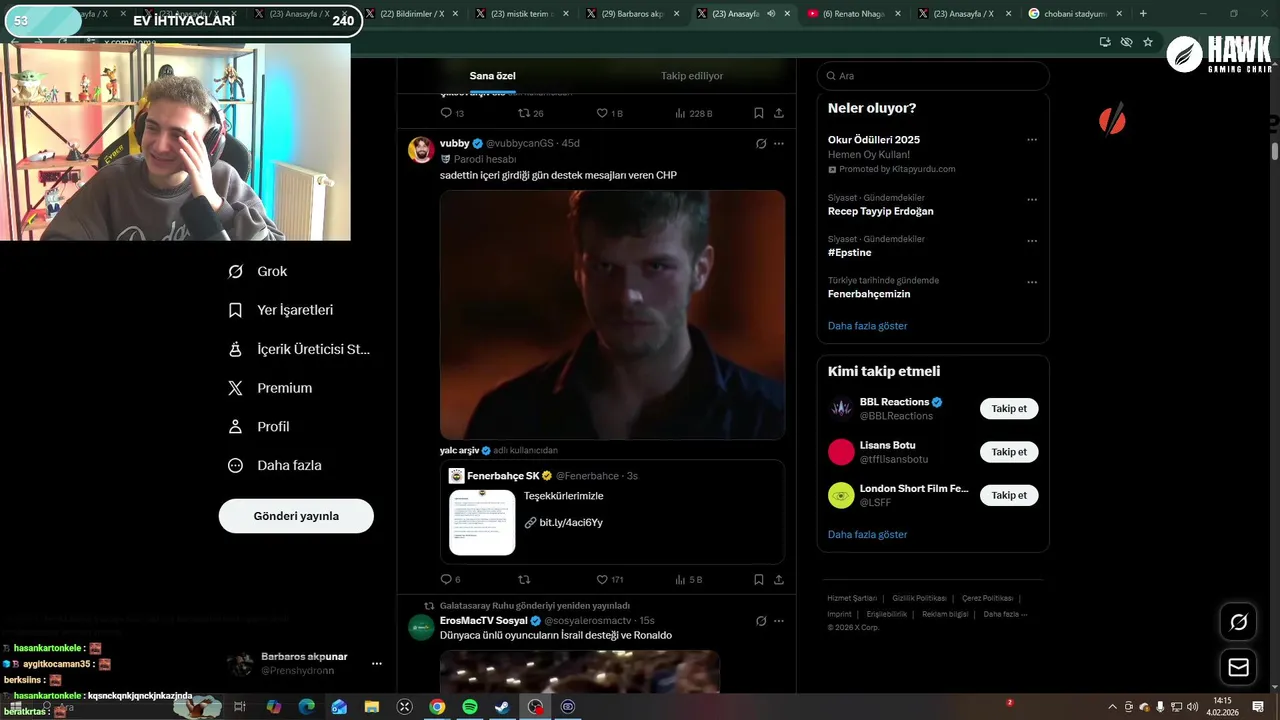Click taskbar clock showing 14:15

tap(1222, 706)
